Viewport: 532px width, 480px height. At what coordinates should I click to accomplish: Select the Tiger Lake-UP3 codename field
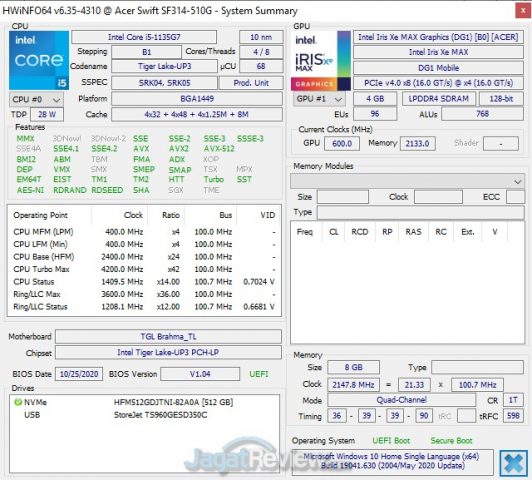[x=164, y=66]
